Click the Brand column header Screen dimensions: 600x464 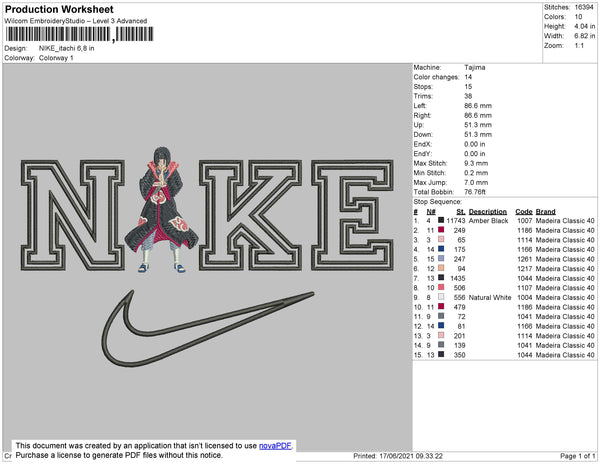(546, 212)
